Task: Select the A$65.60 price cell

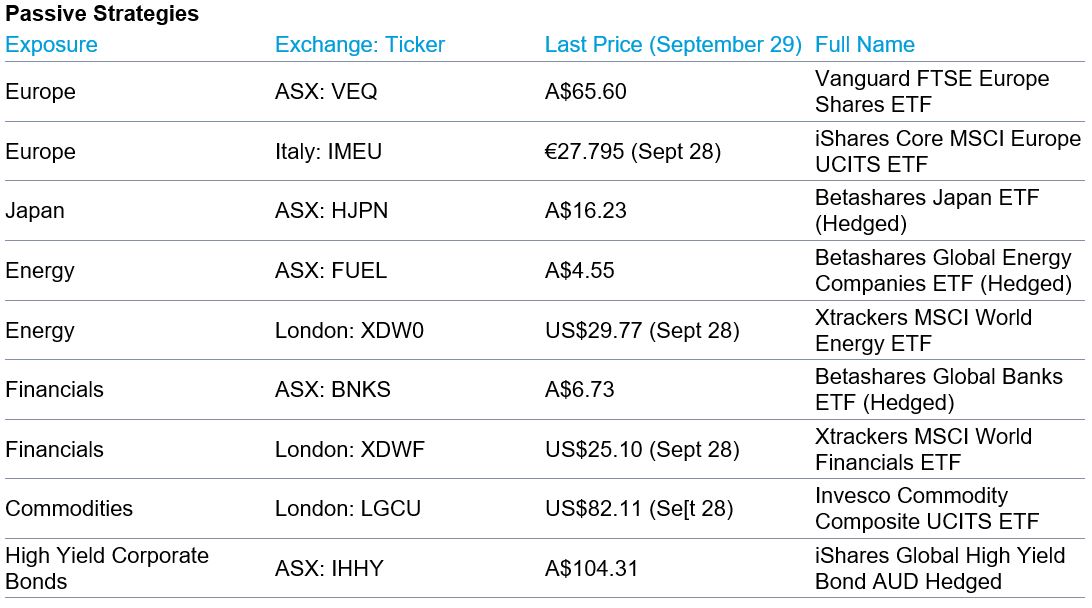Action: pos(586,92)
